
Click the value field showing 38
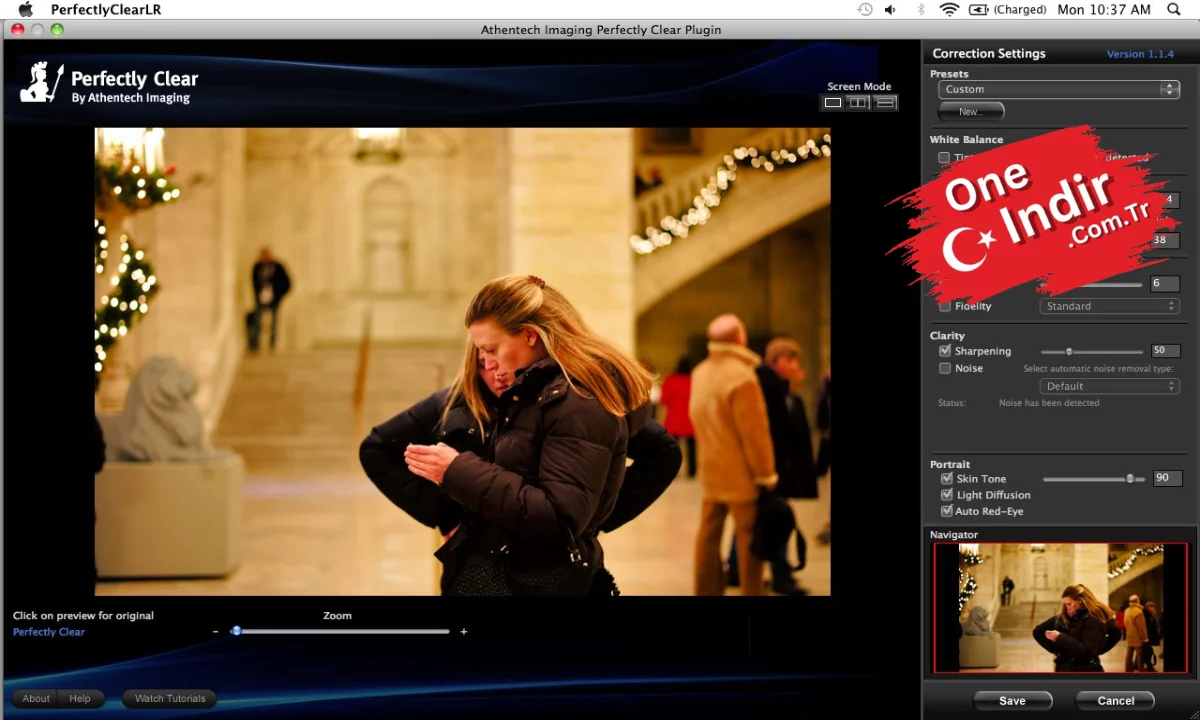point(1165,240)
